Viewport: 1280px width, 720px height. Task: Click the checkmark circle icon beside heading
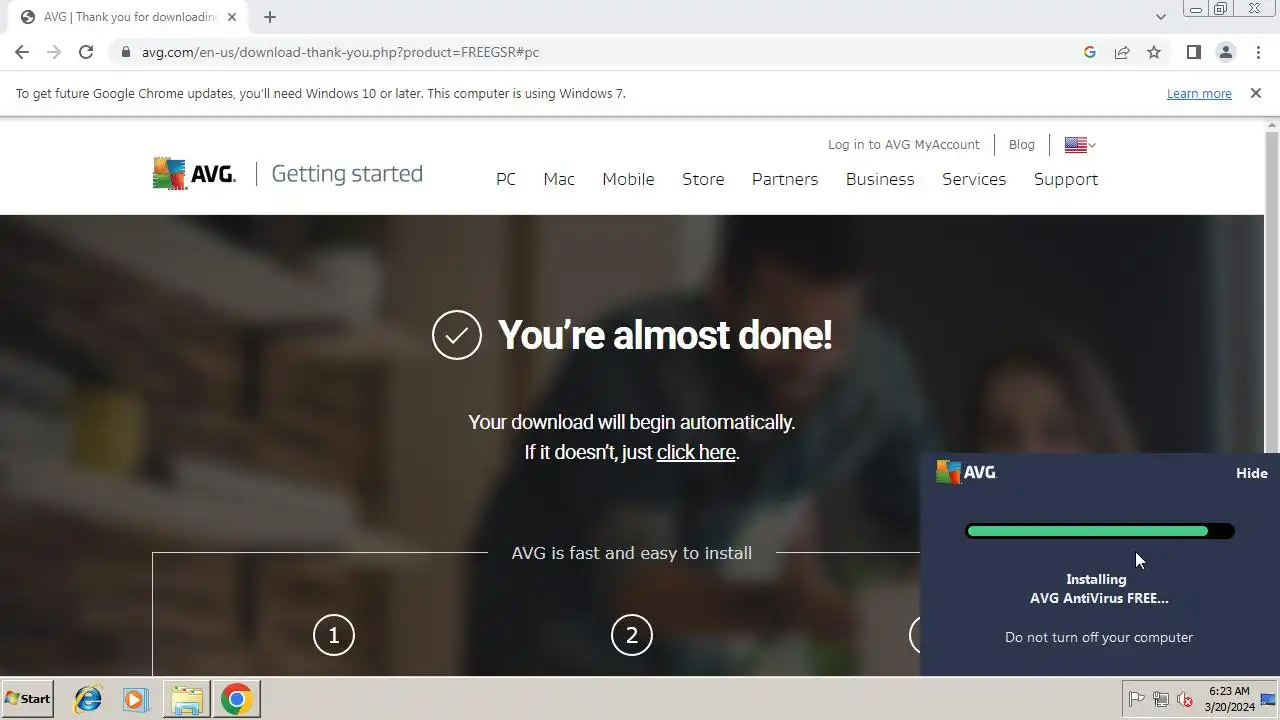(x=457, y=335)
